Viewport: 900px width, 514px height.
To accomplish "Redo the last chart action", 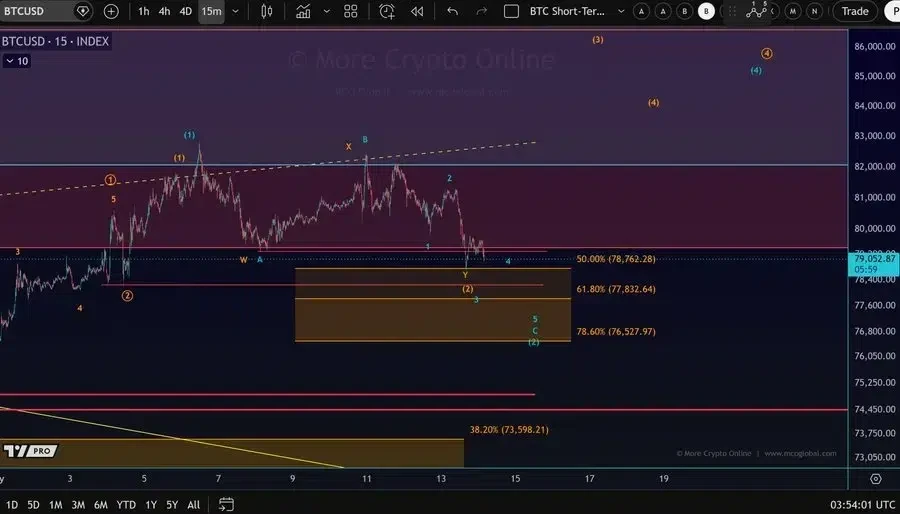I will pos(482,11).
